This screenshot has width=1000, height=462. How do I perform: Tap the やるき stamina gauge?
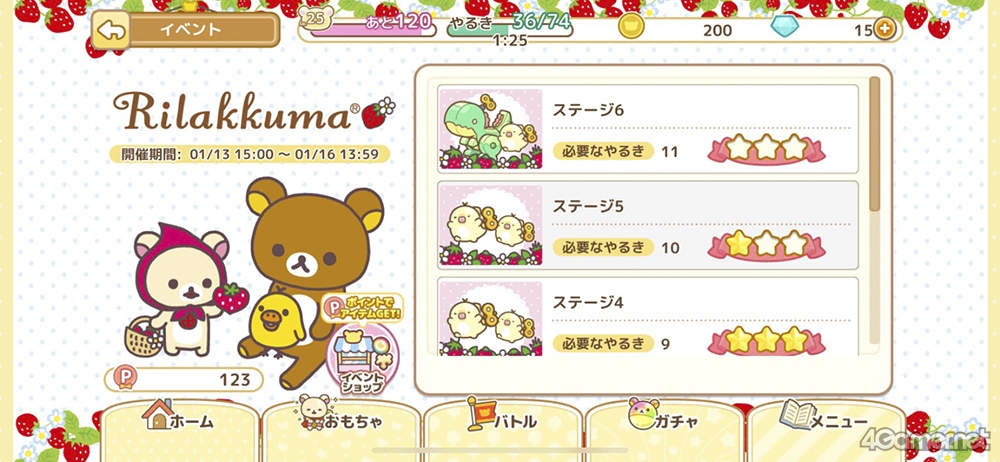pyautogui.click(x=508, y=27)
